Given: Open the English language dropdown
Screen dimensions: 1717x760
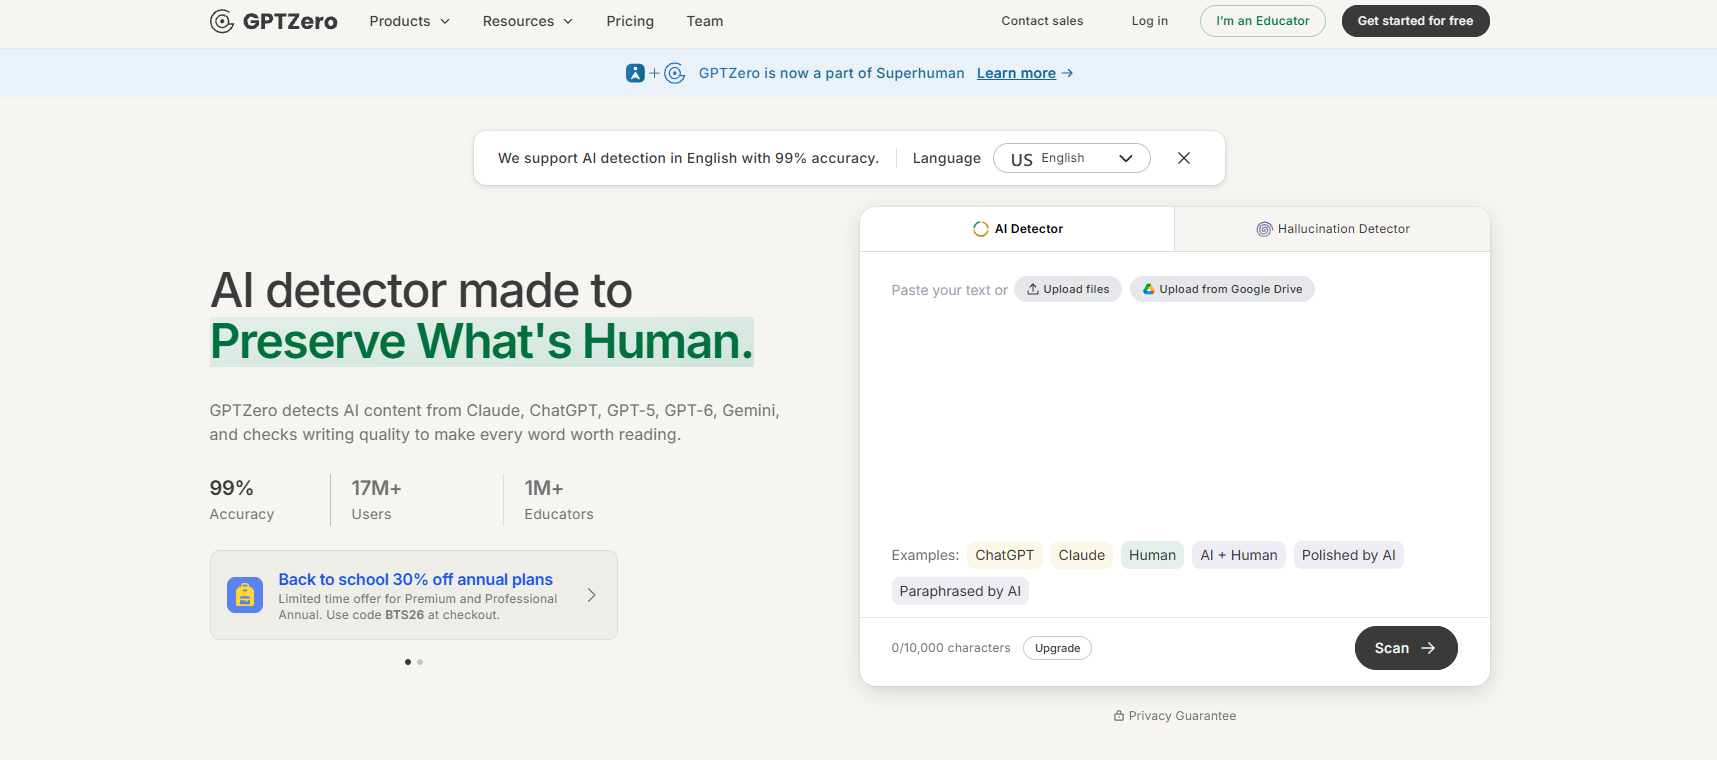Looking at the screenshot, I should click(1072, 158).
